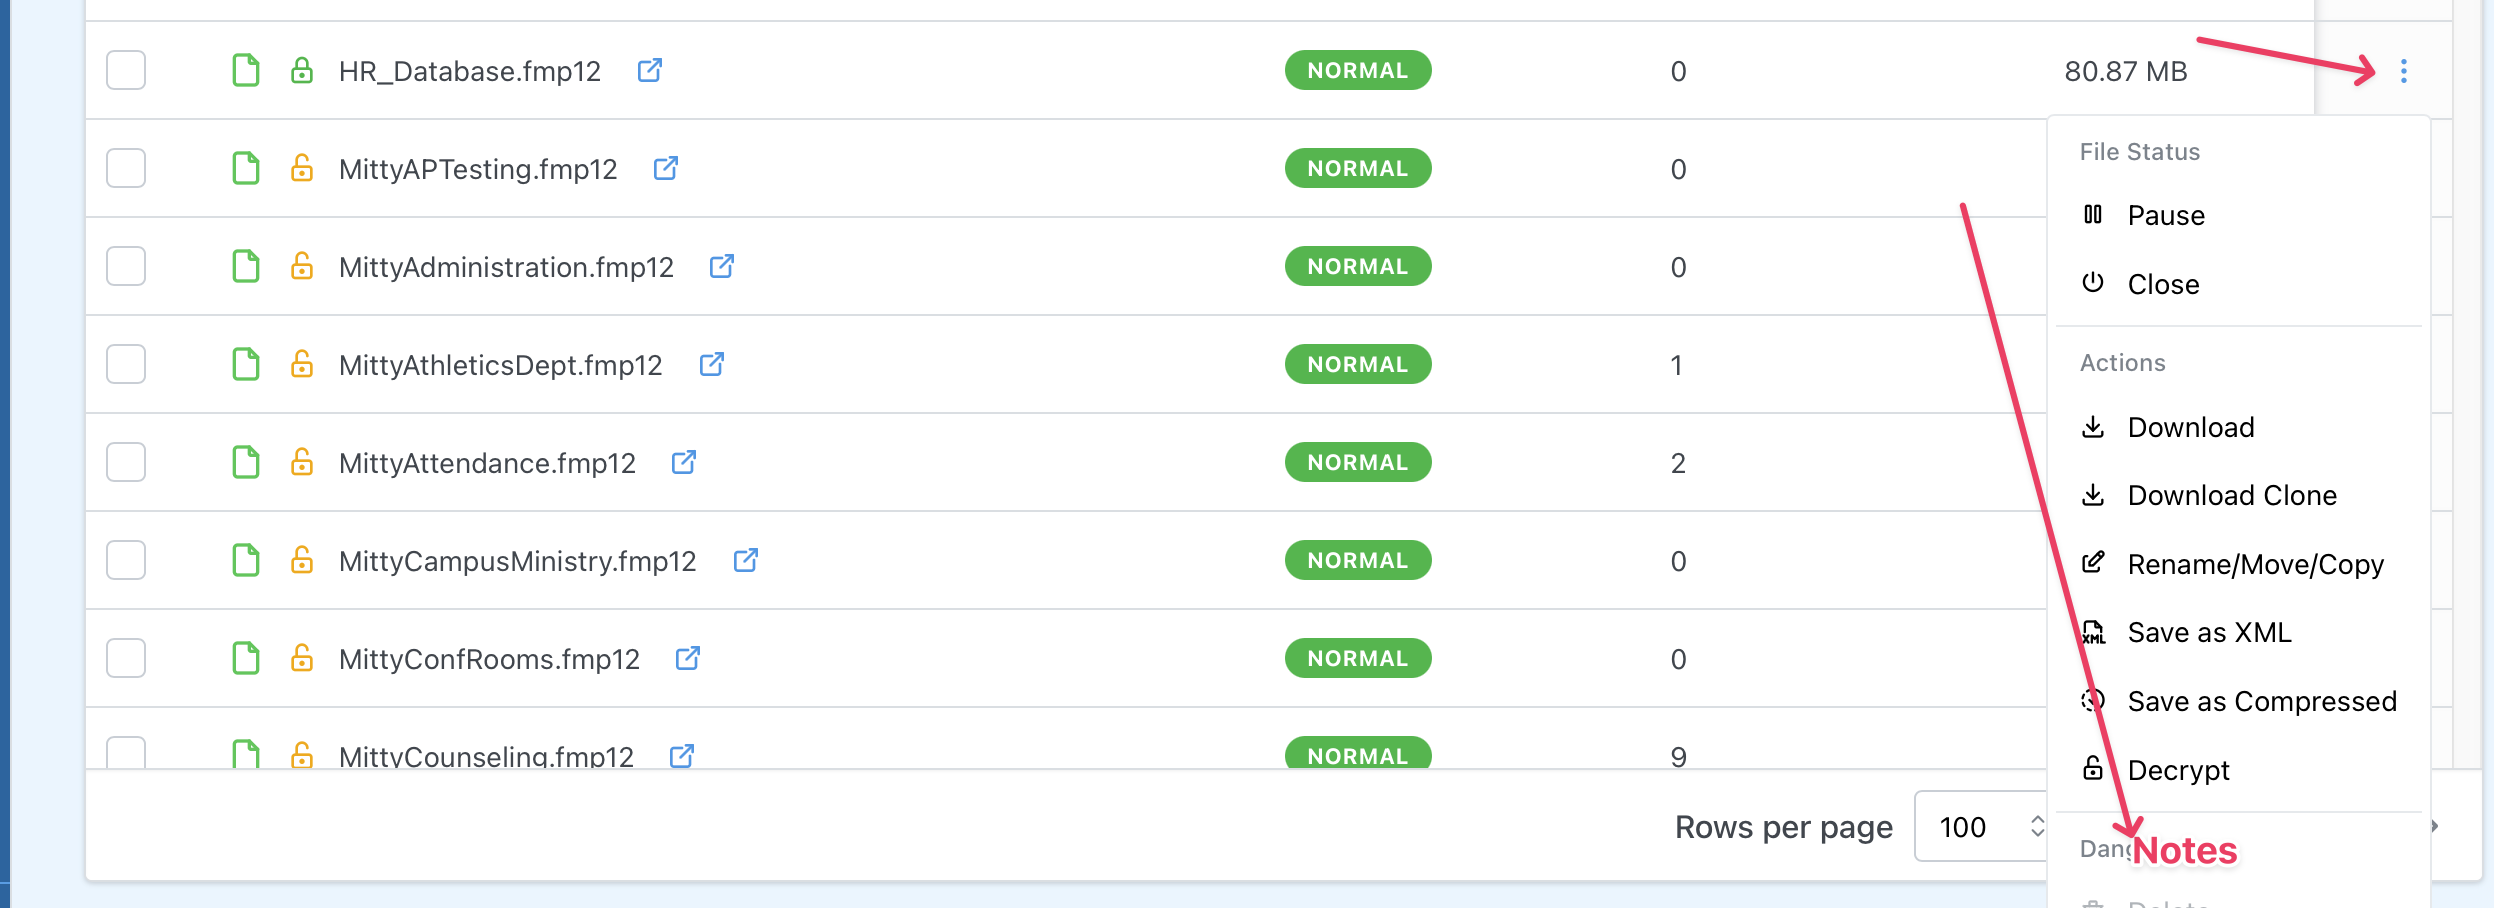
Task: Open MittyAthleticsDept.fmp12 external link icon
Action: tap(712, 364)
